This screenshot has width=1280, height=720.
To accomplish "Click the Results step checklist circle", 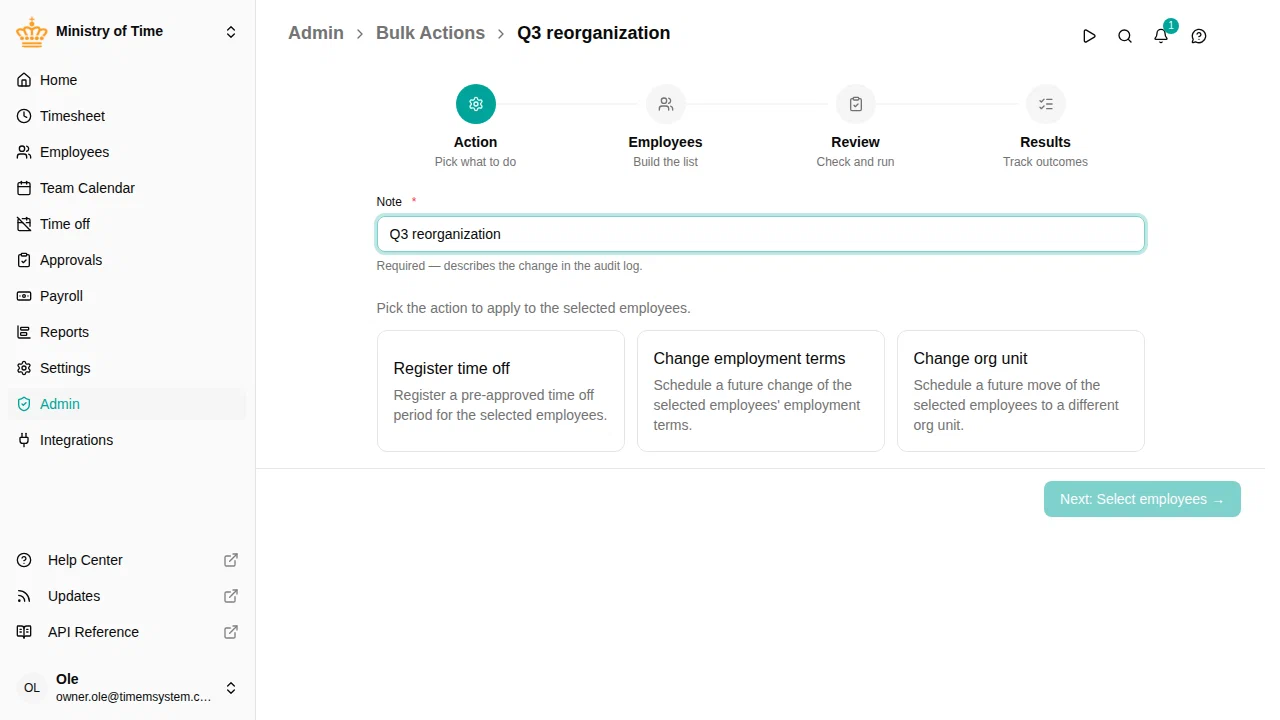I will click(x=1046, y=104).
